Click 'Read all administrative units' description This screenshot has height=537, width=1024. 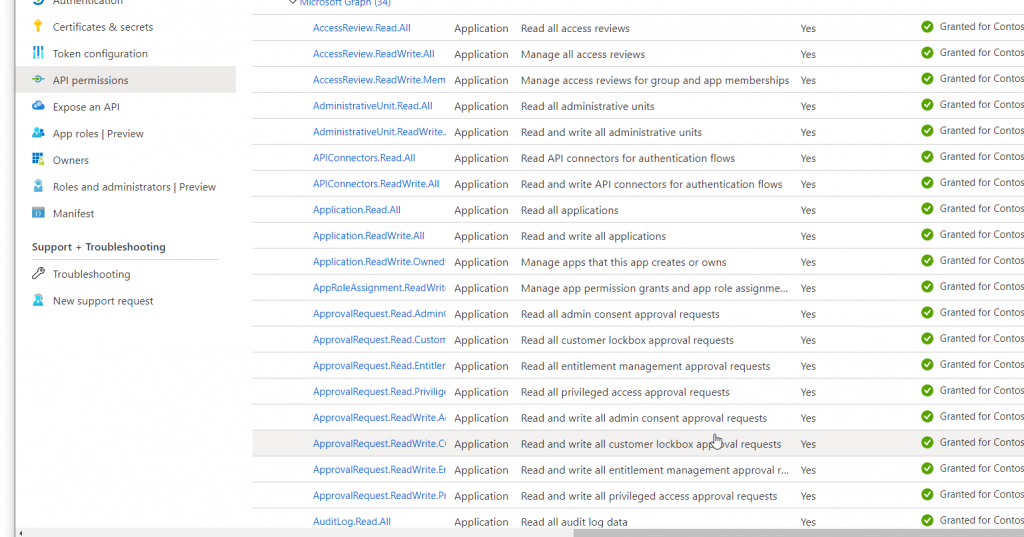click(587, 106)
